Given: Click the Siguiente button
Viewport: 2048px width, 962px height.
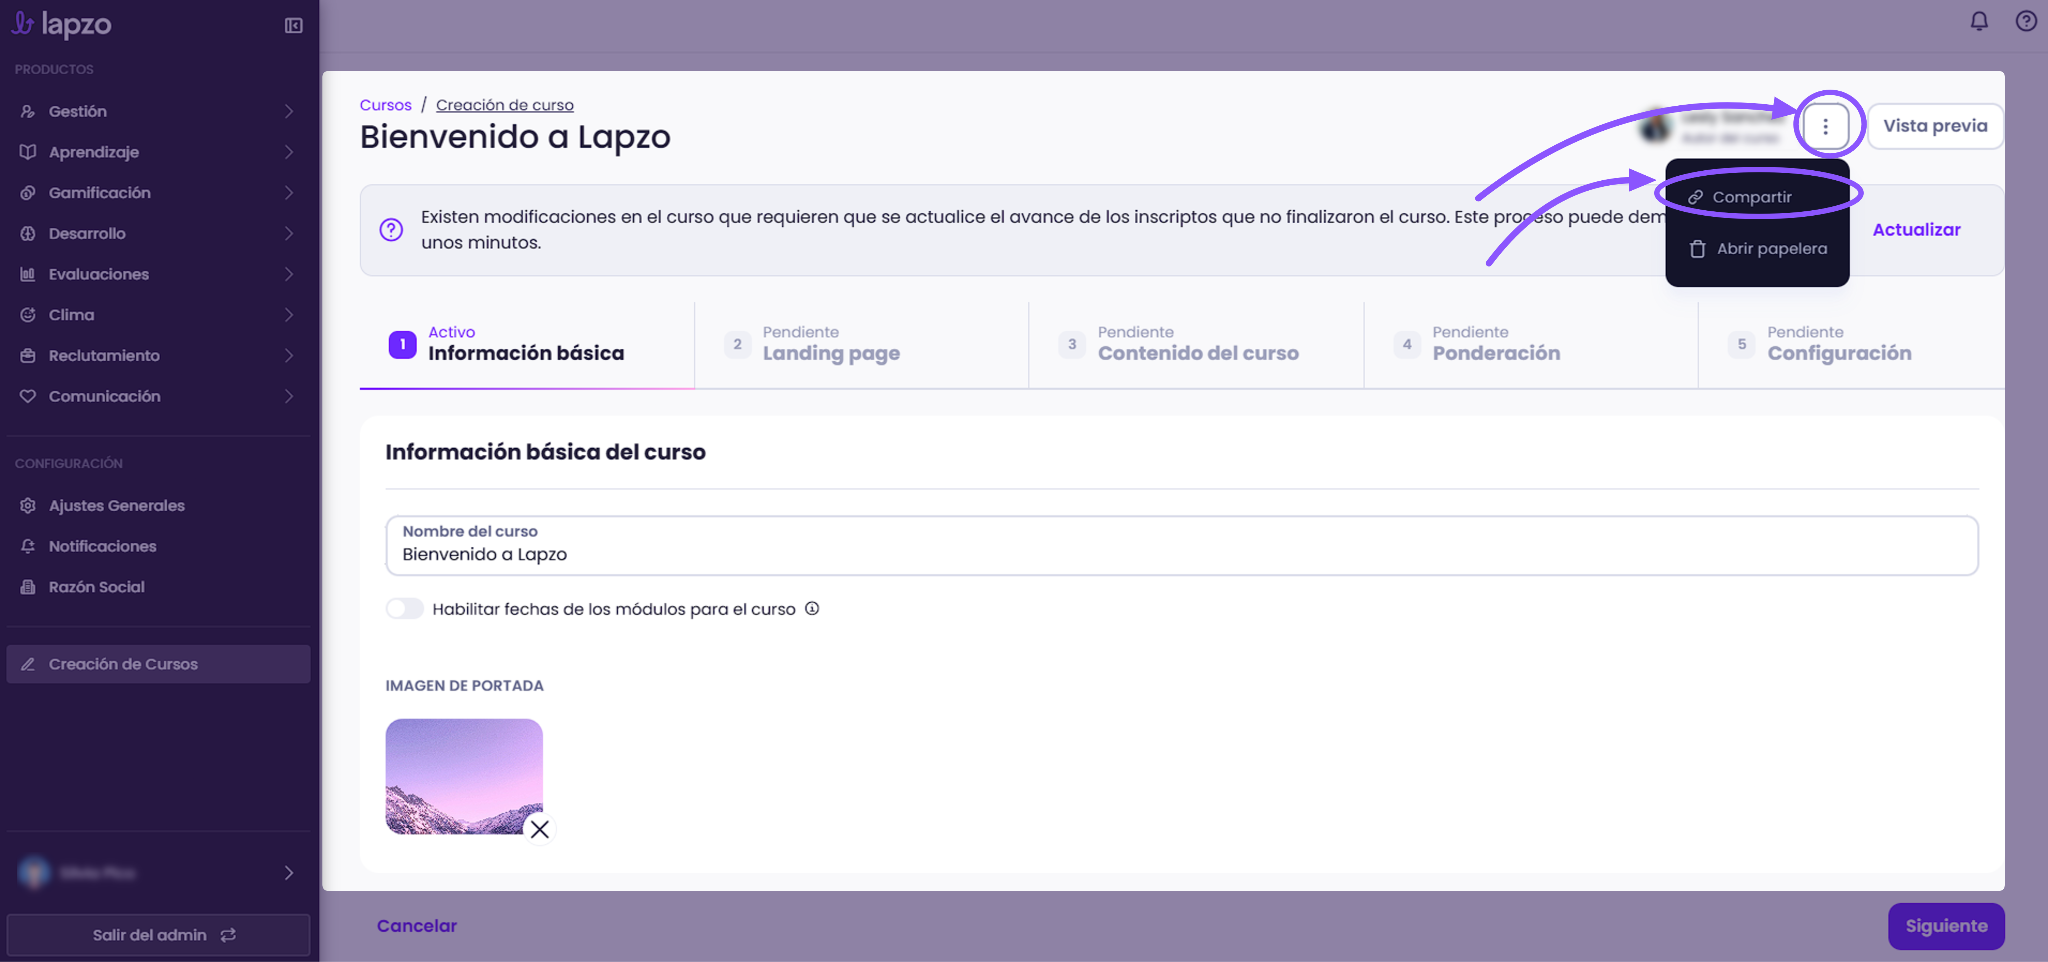Looking at the screenshot, I should (1946, 926).
